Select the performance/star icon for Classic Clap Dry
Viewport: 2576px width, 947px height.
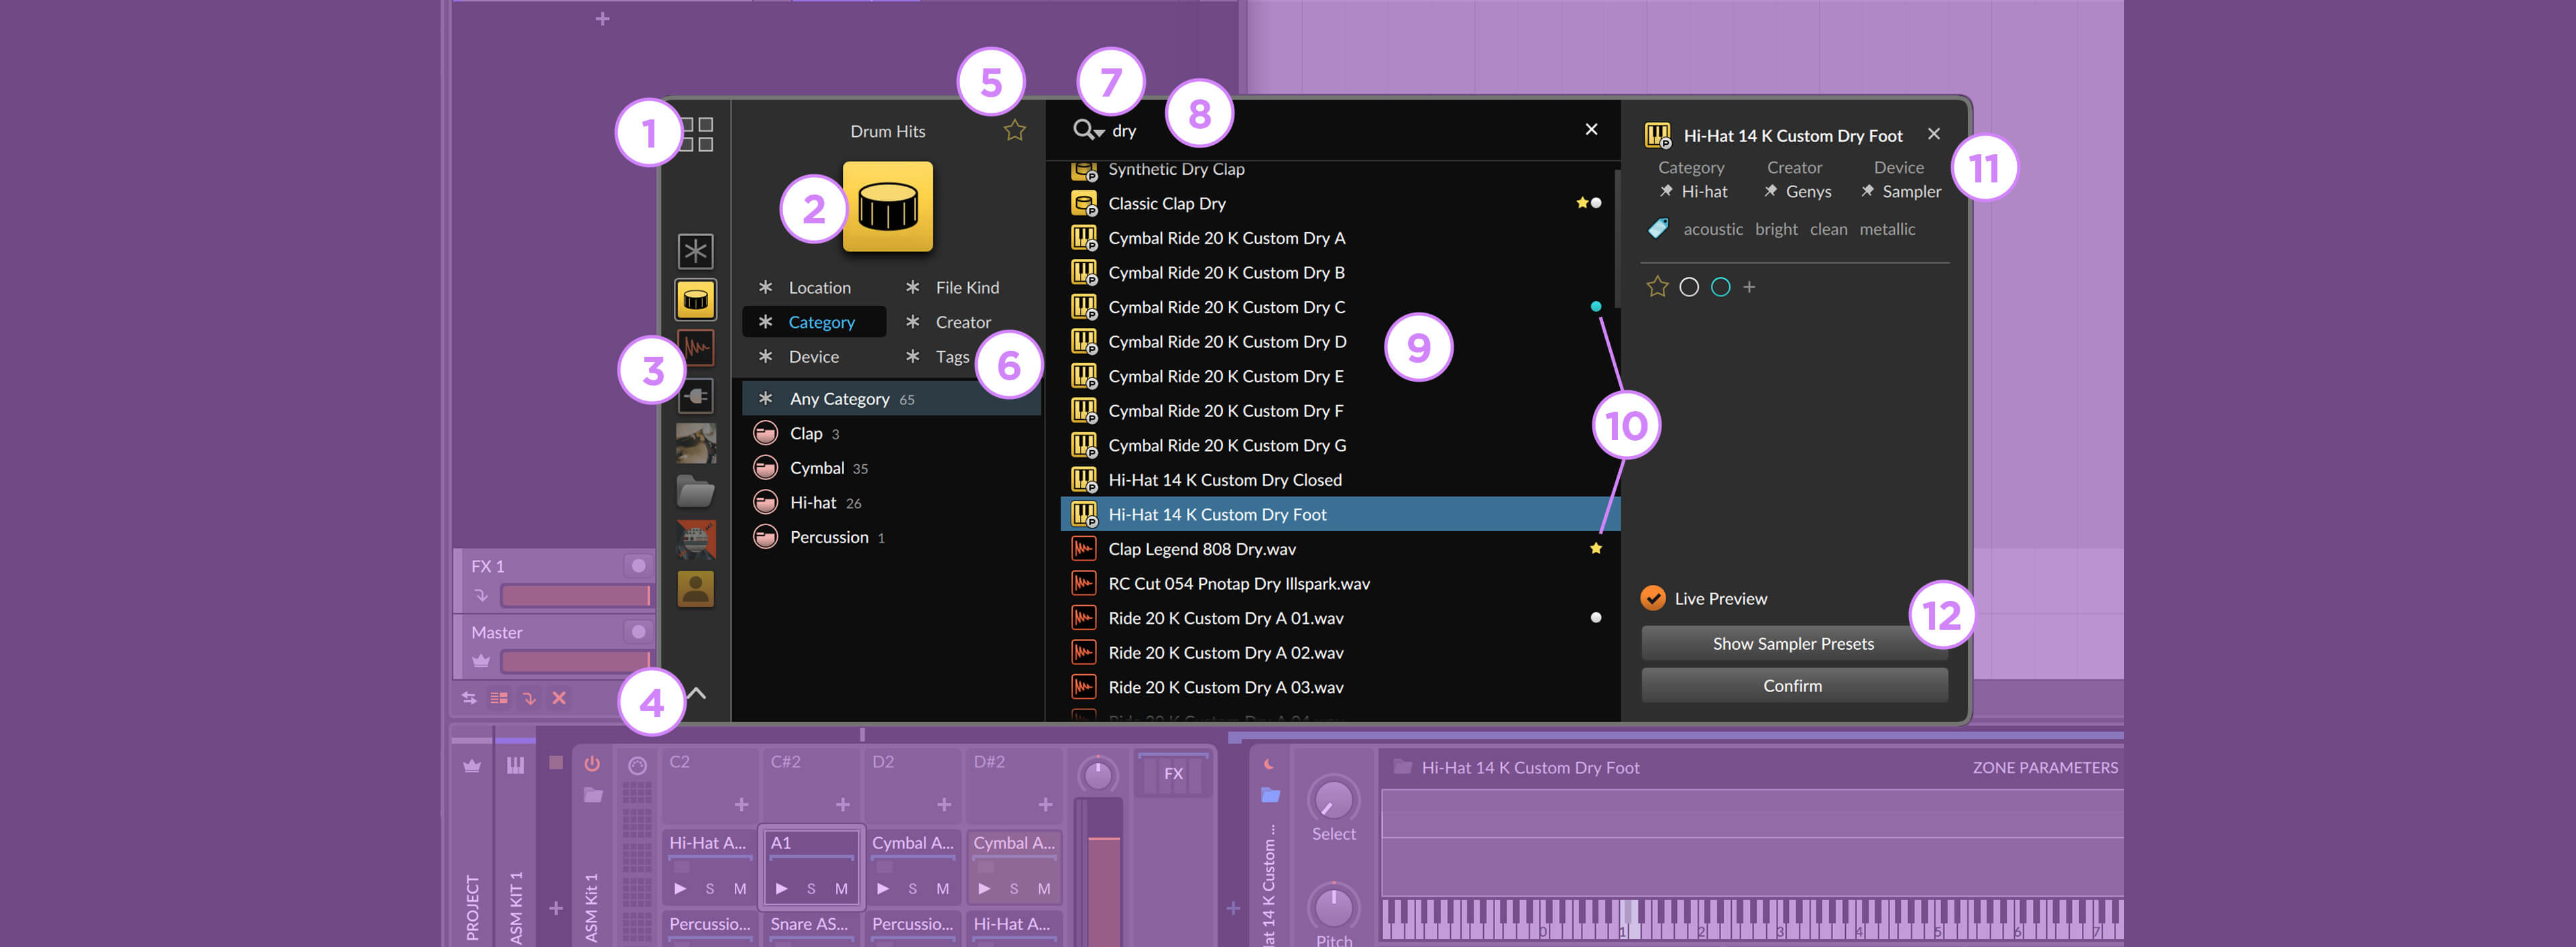point(1574,203)
